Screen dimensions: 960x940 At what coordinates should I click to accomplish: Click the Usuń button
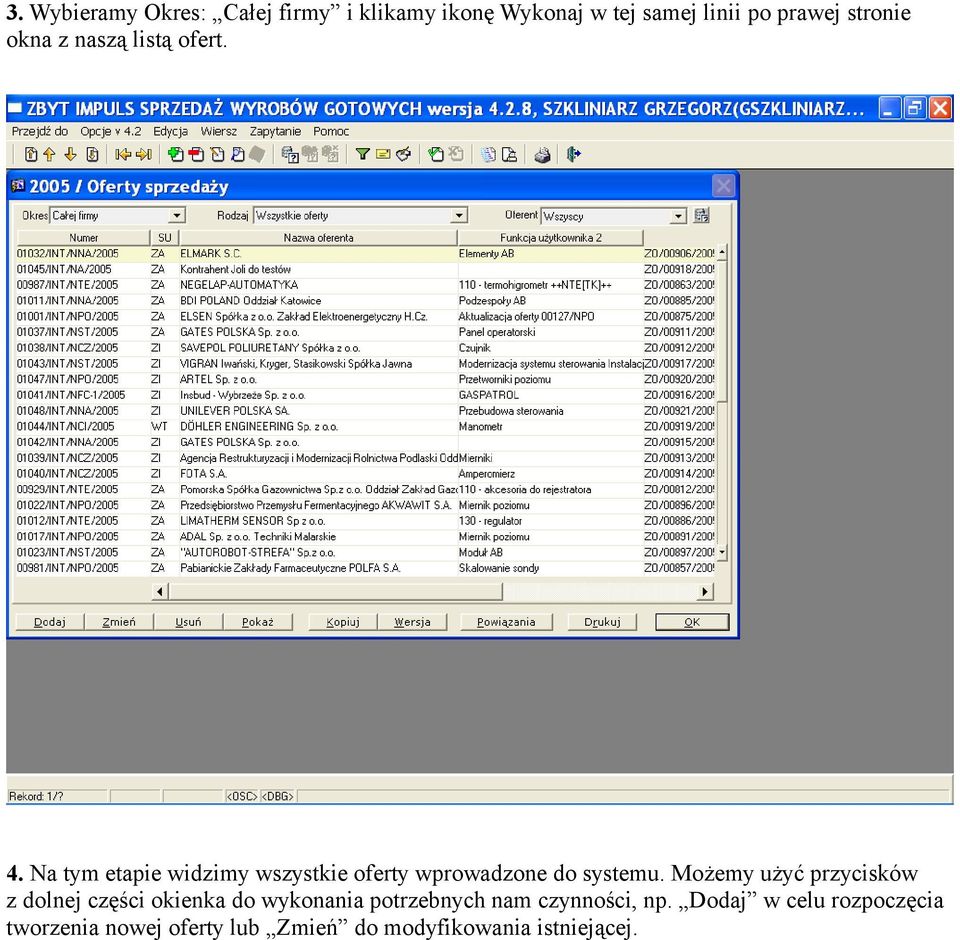[x=188, y=622]
